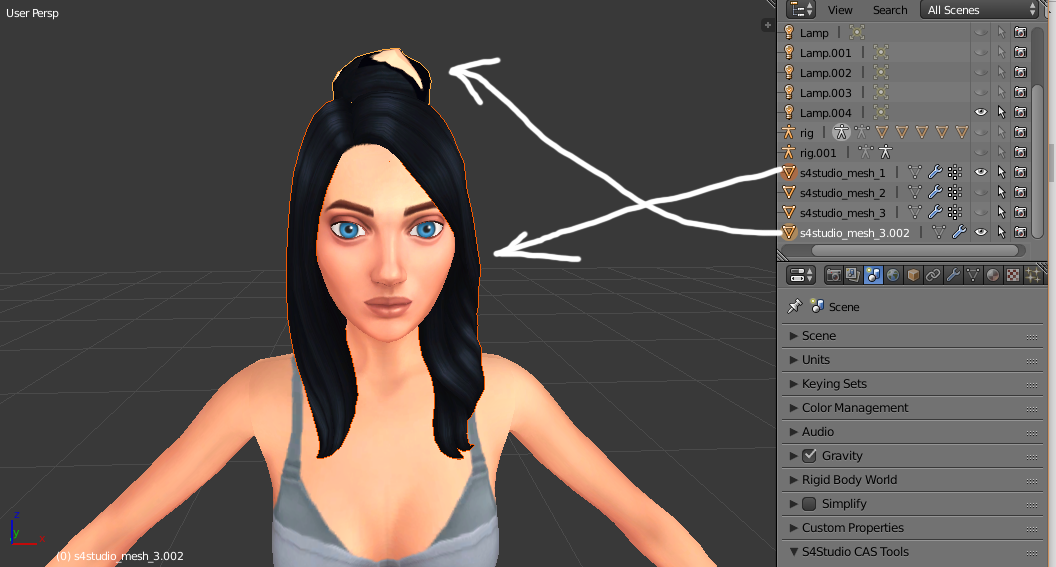The width and height of the screenshot is (1056, 567).
Task: Show Lamp.003 via its eye toggle
Action: click(x=981, y=92)
